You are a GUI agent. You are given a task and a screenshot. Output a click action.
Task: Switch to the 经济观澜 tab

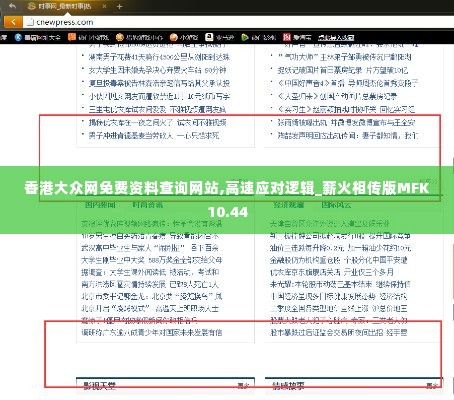click(289, 205)
